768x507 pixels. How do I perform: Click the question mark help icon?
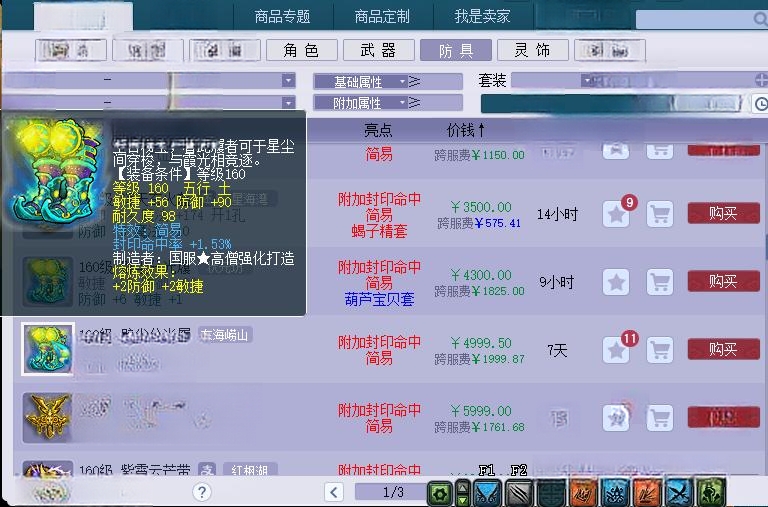tap(202, 491)
